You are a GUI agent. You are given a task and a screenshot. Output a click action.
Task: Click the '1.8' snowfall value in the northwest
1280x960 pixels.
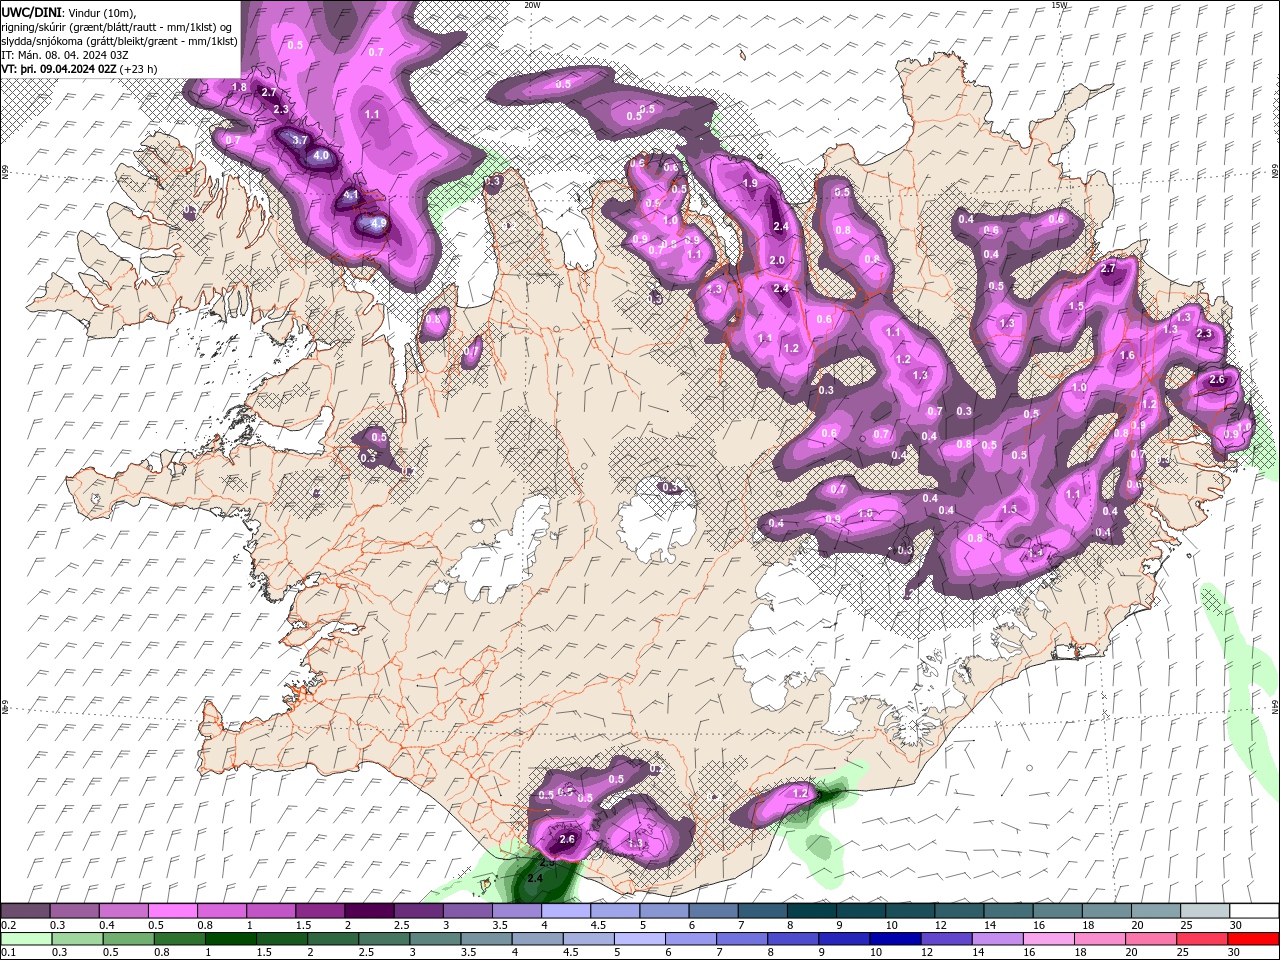[239, 88]
